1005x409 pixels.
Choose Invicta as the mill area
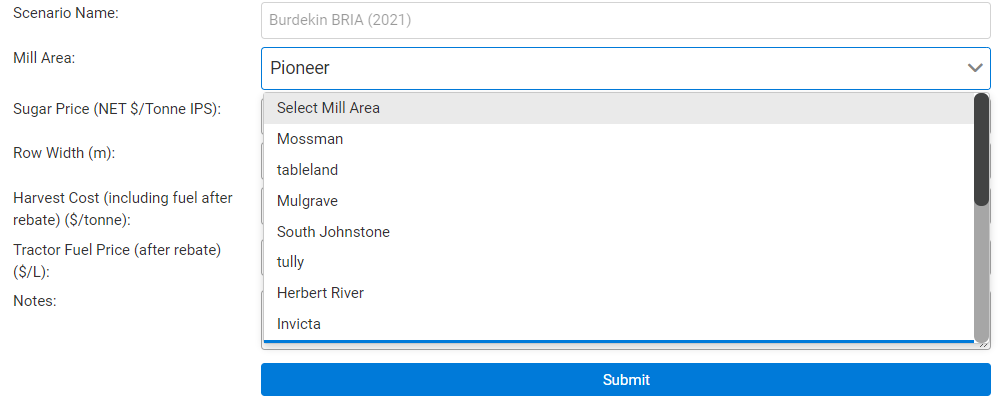point(299,324)
